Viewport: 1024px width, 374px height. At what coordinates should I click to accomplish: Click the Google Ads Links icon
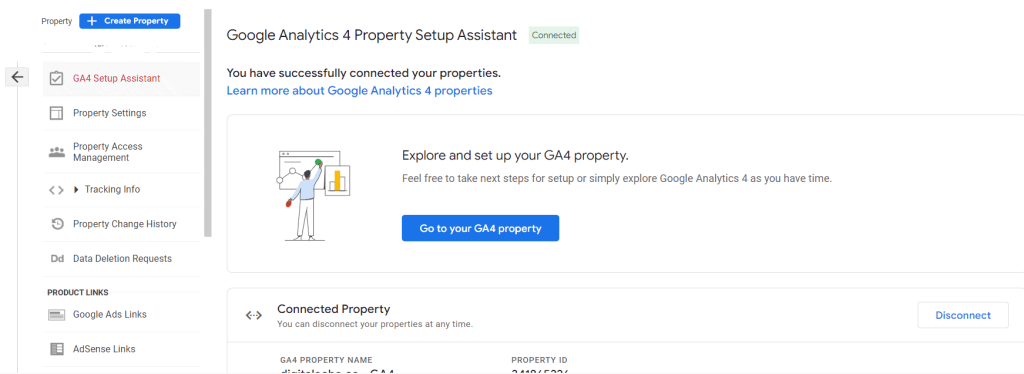coord(57,315)
